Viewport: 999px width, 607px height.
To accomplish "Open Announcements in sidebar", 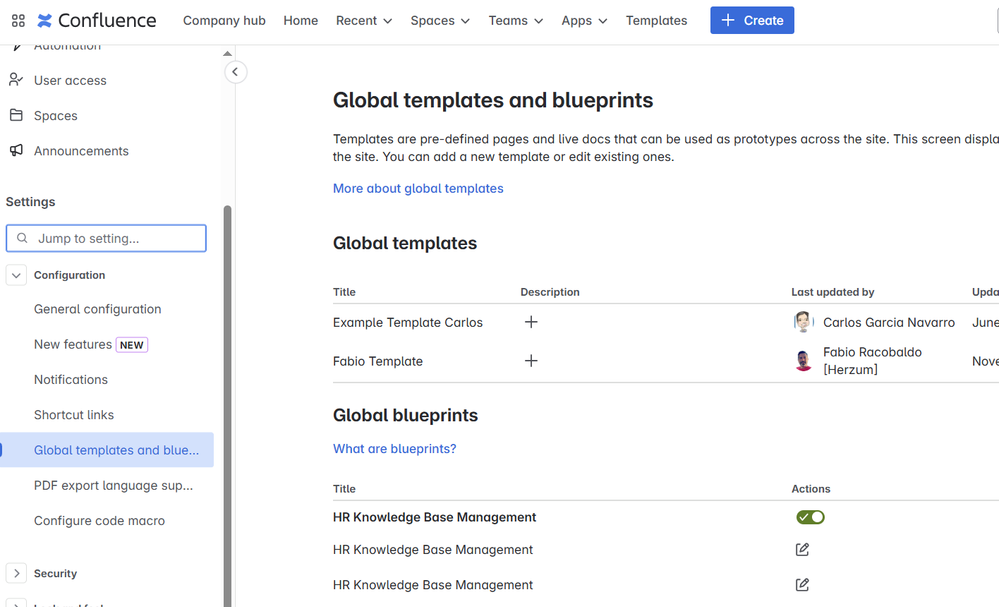I will point(81,151).
